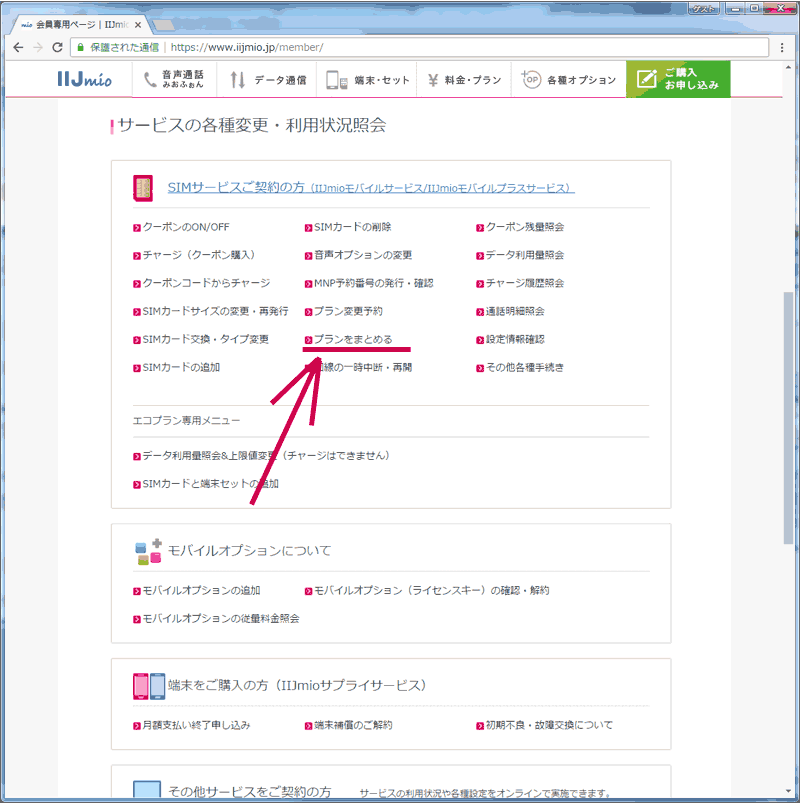Open the クーポンのON/OFF link
The width and height of the screenshot is (800, 804).
(185, 227)
